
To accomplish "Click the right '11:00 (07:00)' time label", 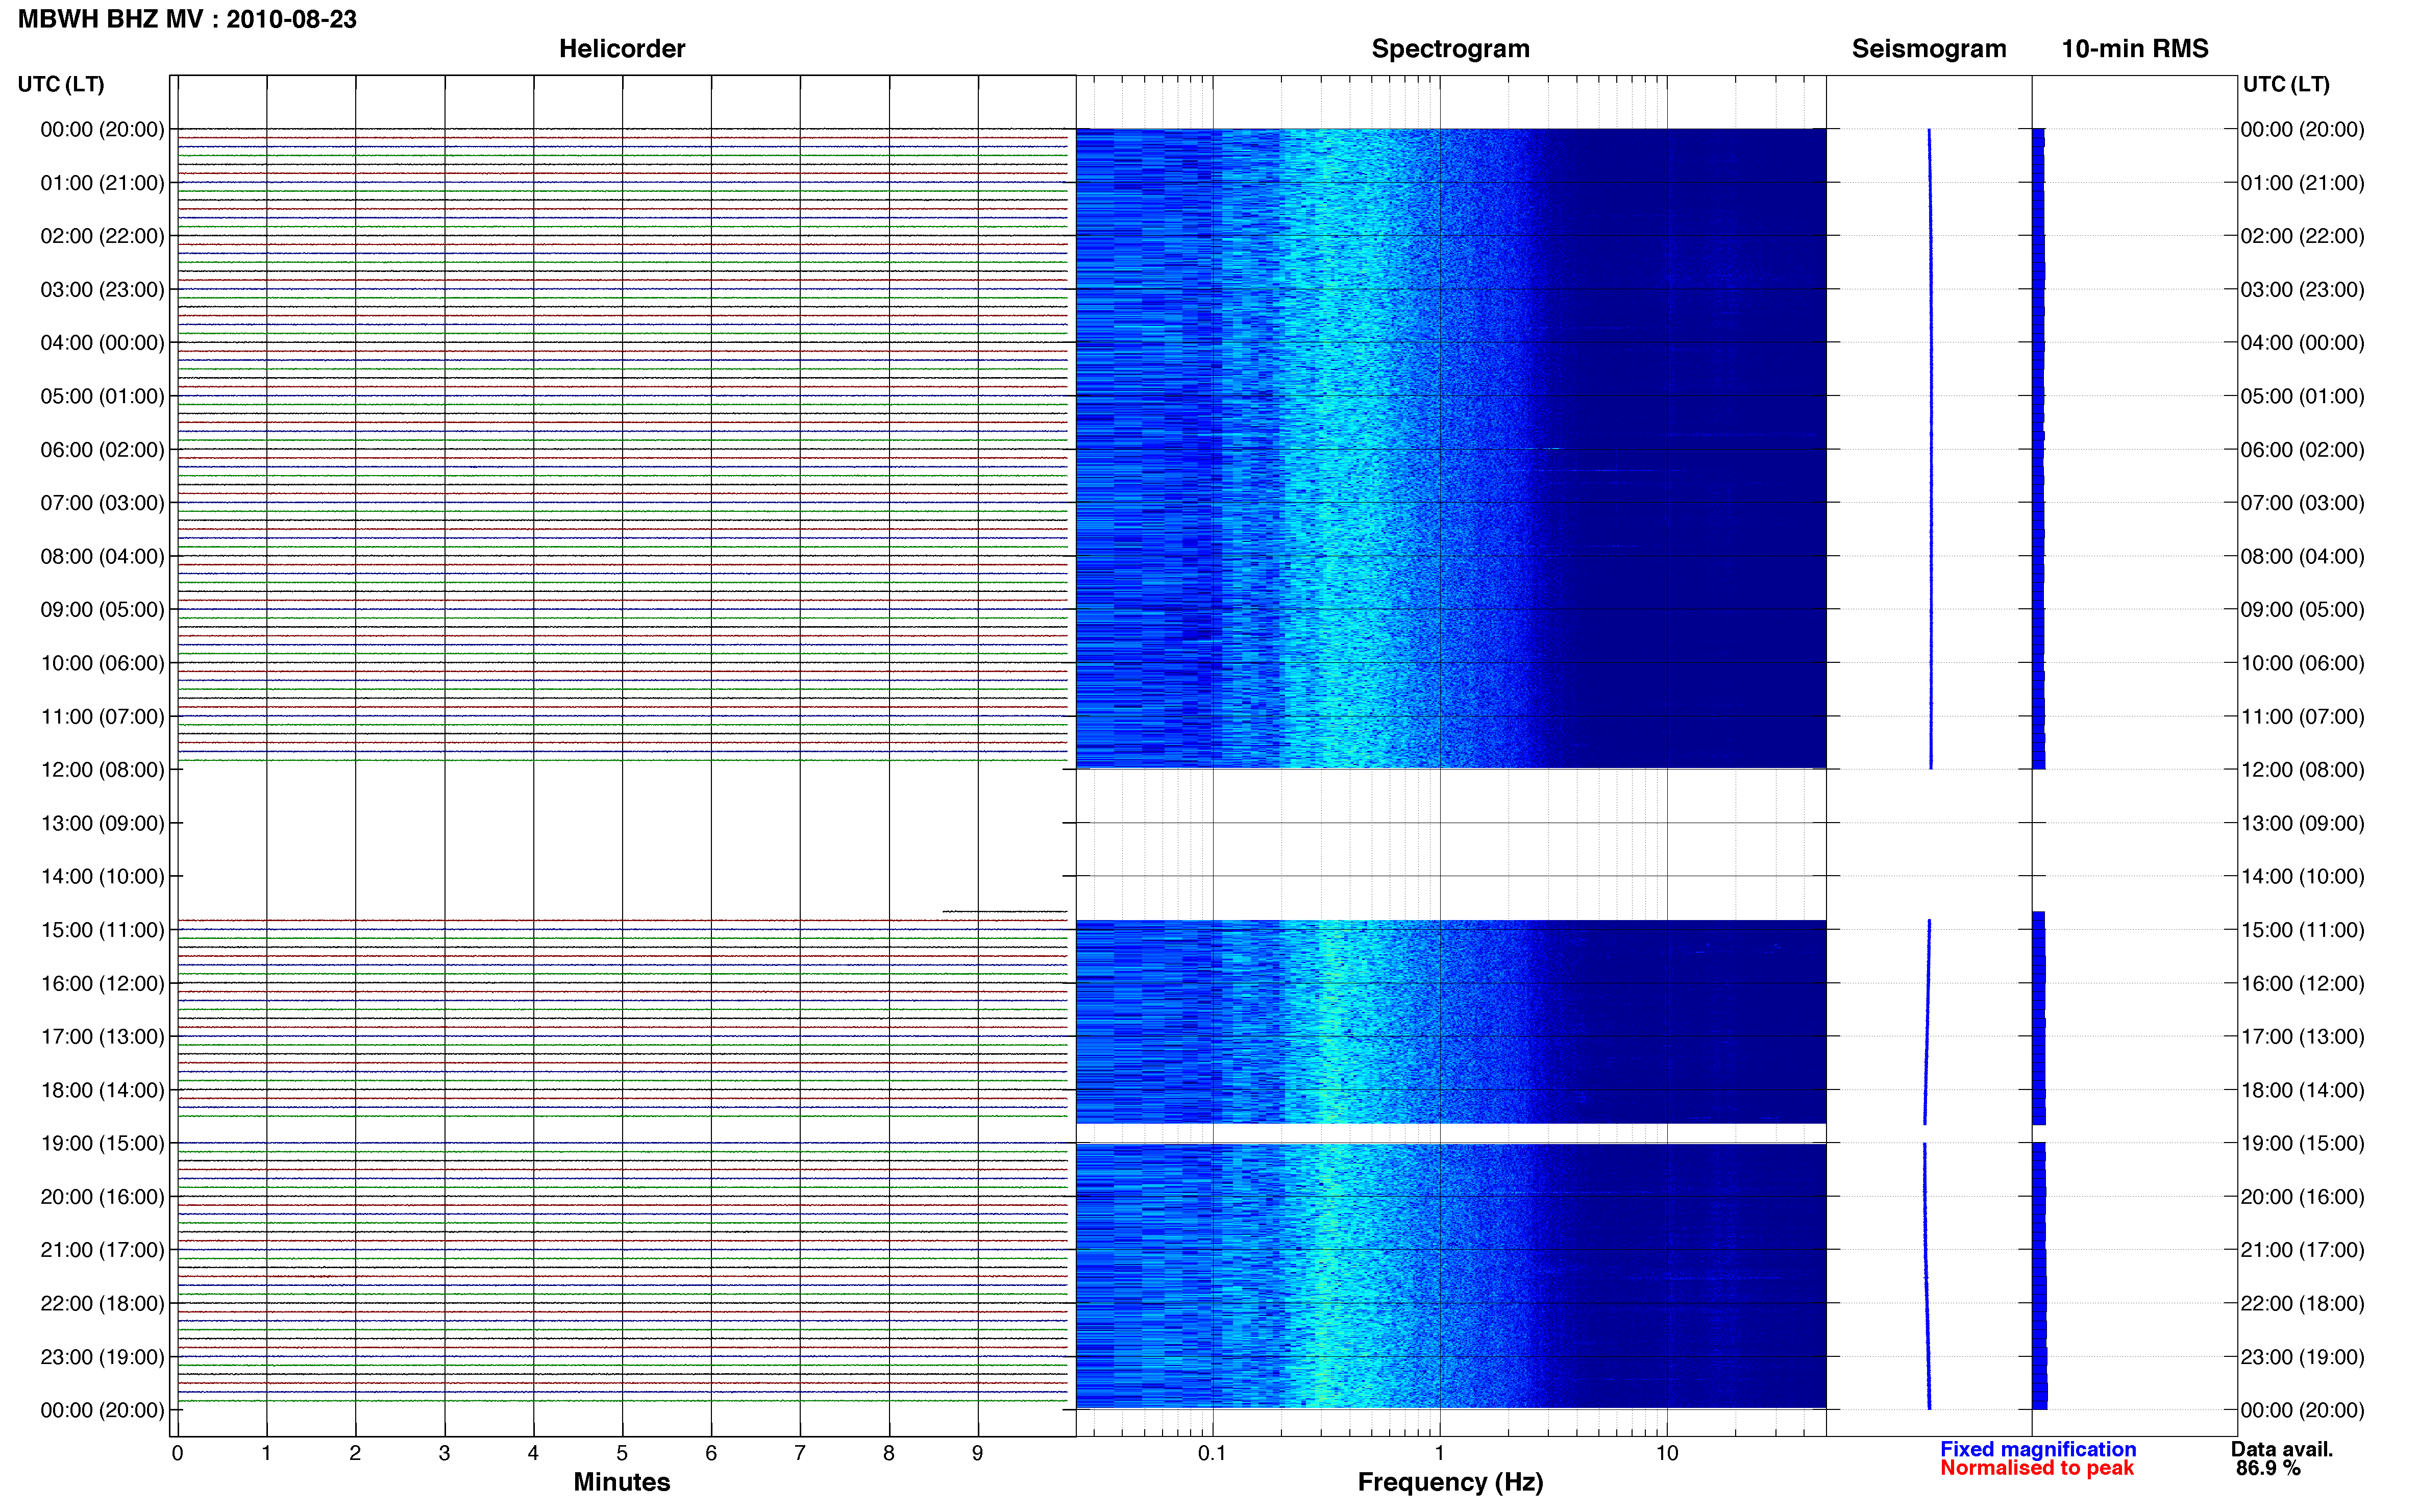I will [2302, 717].
